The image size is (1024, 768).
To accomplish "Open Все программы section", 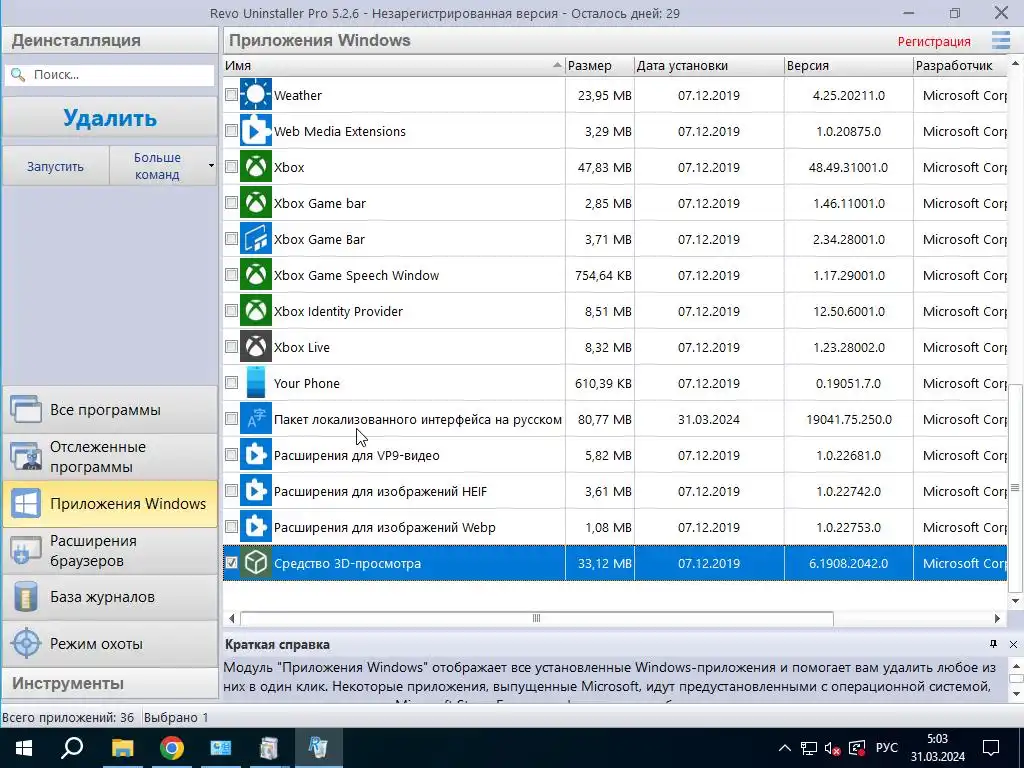I will [x=110, y=410].
